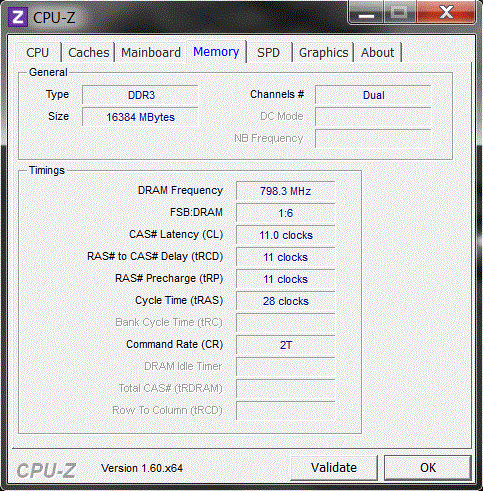Image resolution: width=483 pixels, height=491 pixels.
Task: Click the Dual channels value field
Action: pyautogui.click(x=373, y=95)
